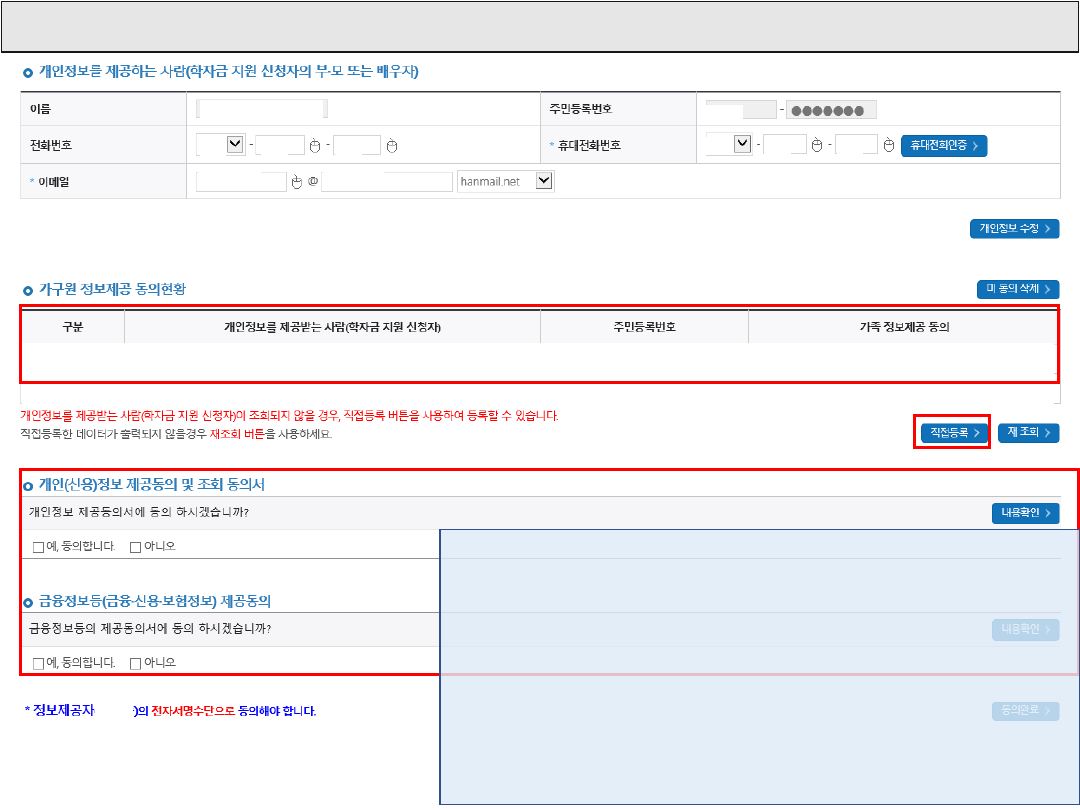Click the 미동의 삭제 button

(x=1017, y=289)
